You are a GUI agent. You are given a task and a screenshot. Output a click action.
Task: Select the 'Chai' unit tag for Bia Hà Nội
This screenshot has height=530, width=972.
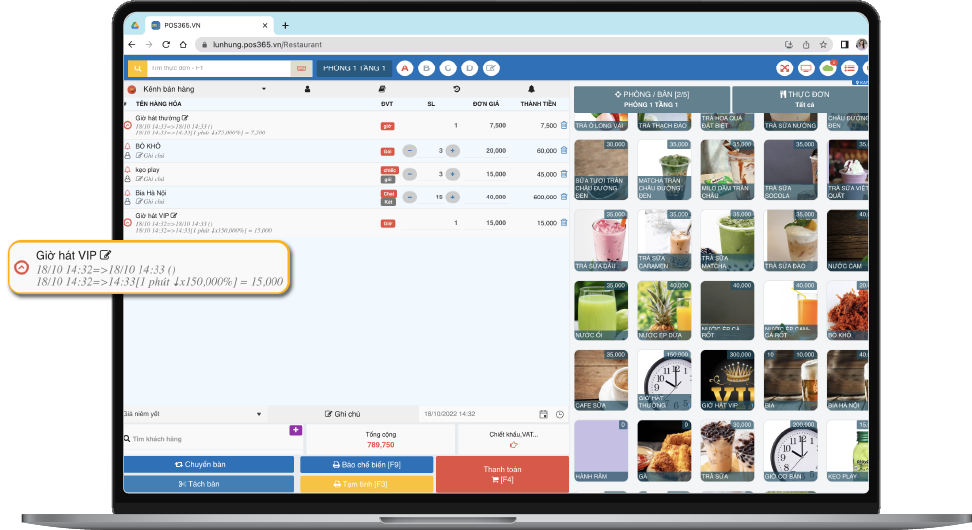[388, 194]
